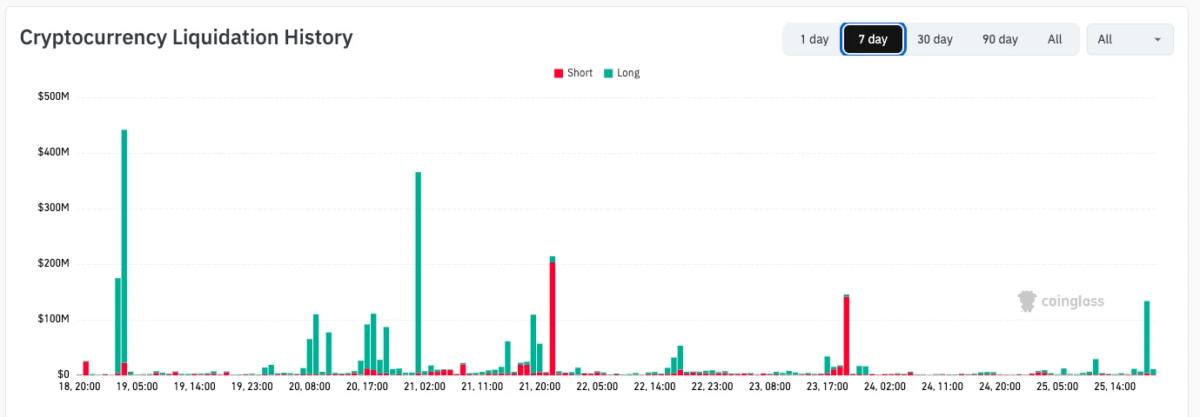
Task: Select the All option beside 90 day
Action: pyautogui.click(x=1054, y=39)
